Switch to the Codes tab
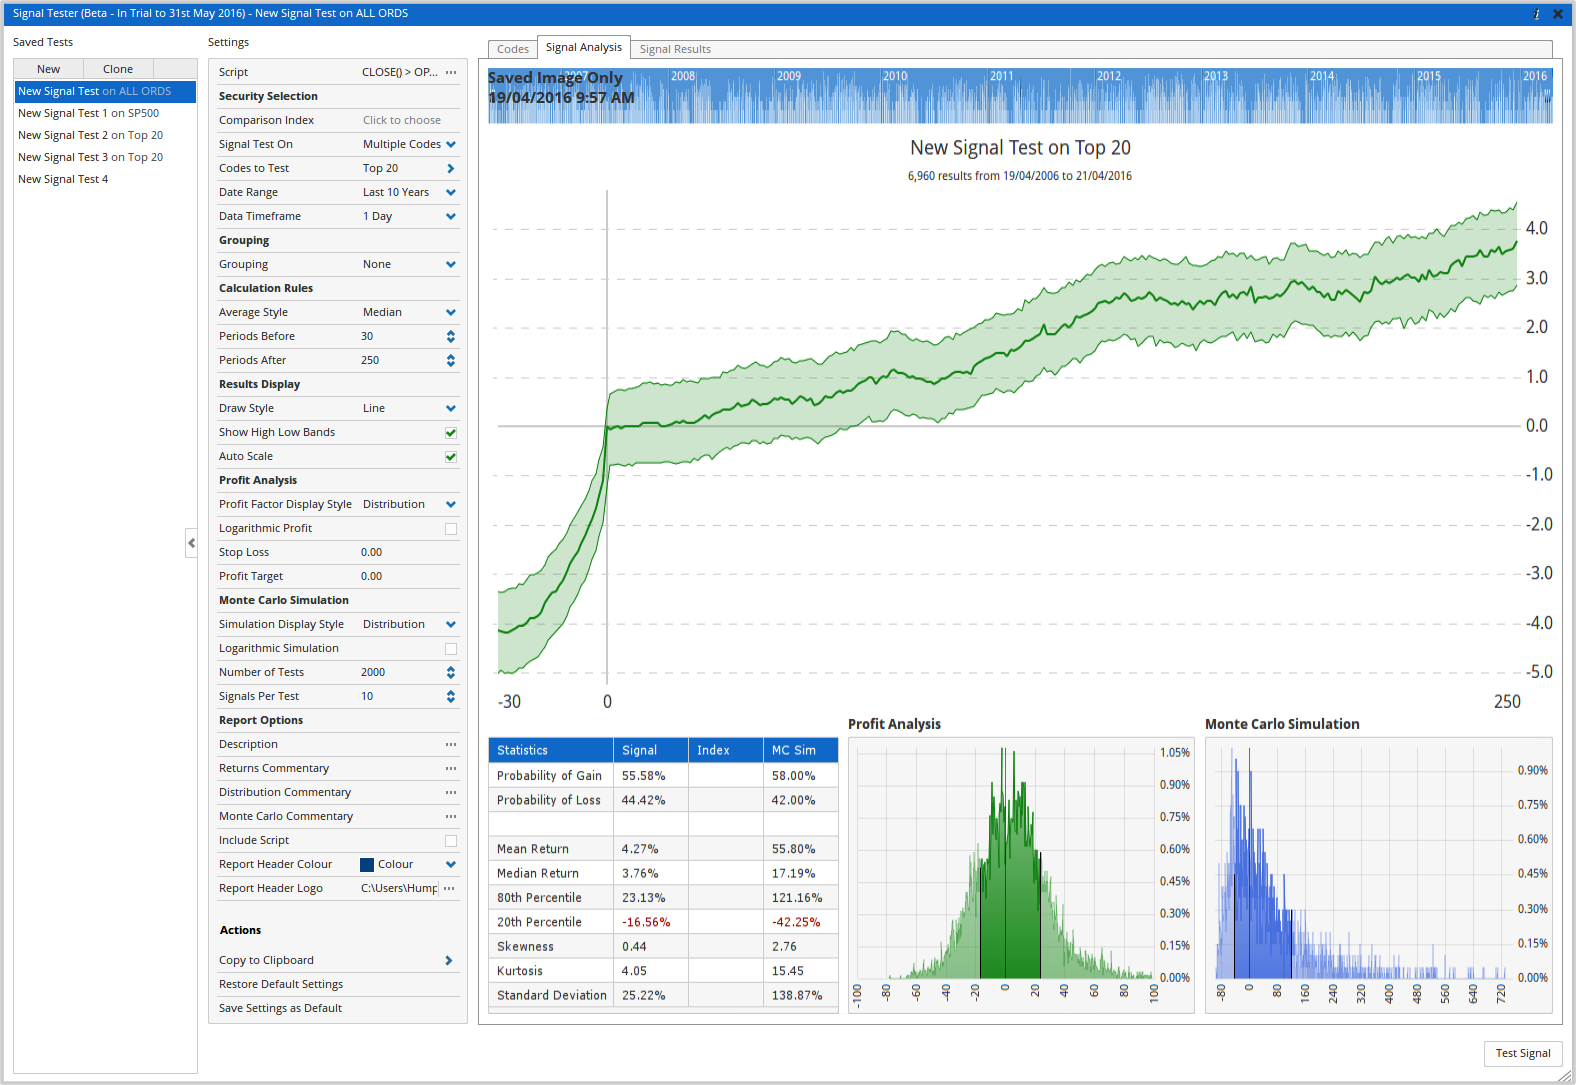The width and height of the screenshot is (1576, 1085). point(513,49)
